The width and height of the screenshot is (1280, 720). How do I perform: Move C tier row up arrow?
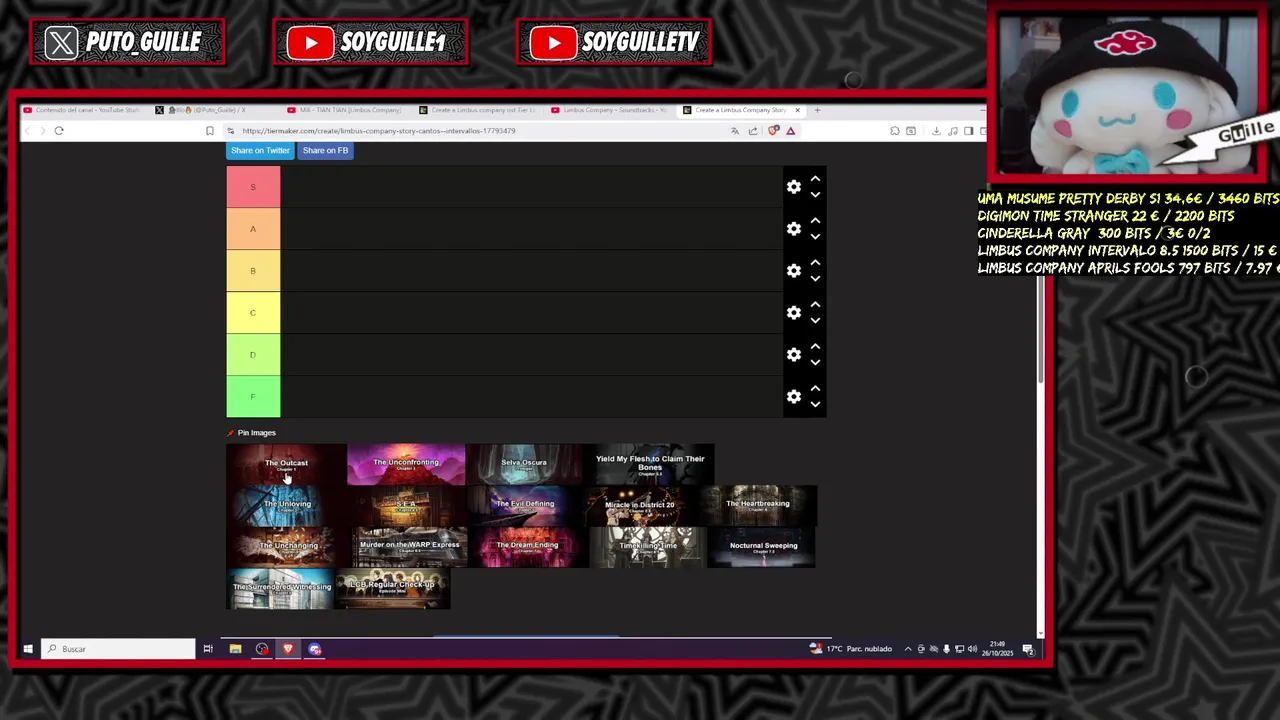coord(815,305)
